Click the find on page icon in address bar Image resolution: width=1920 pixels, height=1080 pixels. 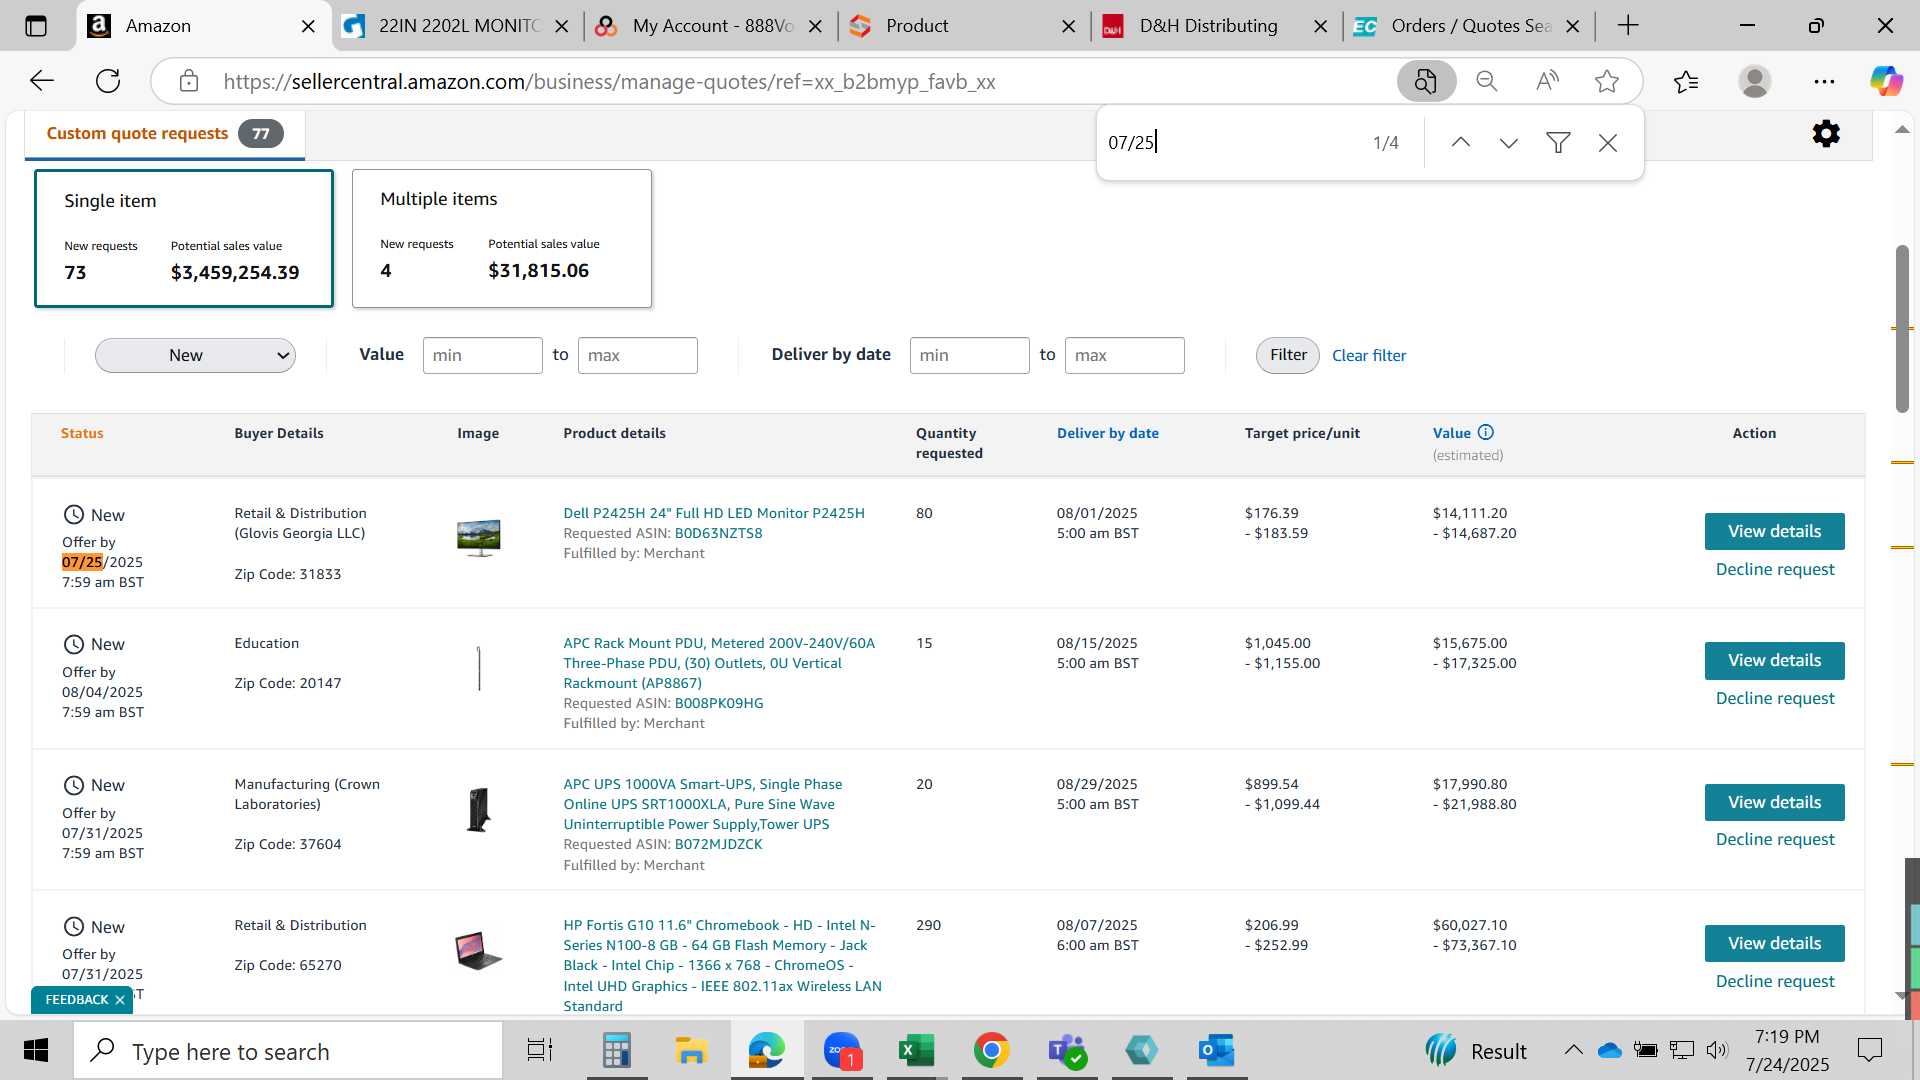pos(1426,81)
